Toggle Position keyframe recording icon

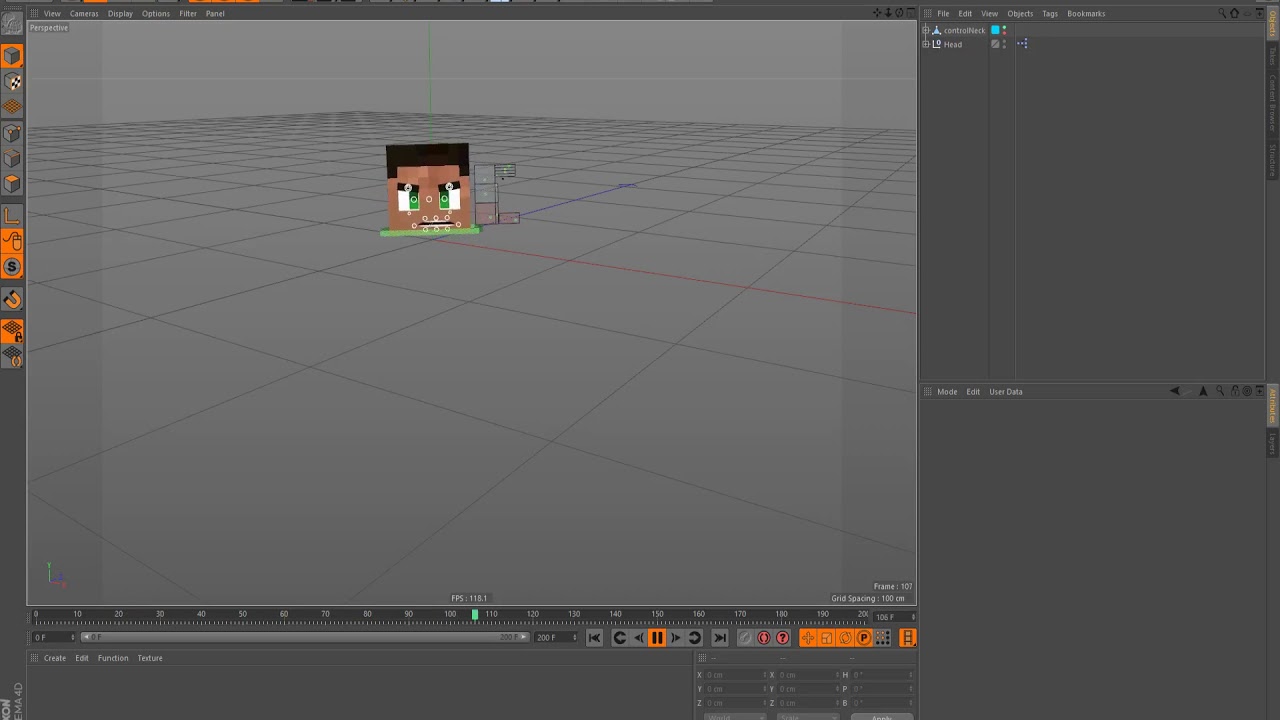coord(808,638)
